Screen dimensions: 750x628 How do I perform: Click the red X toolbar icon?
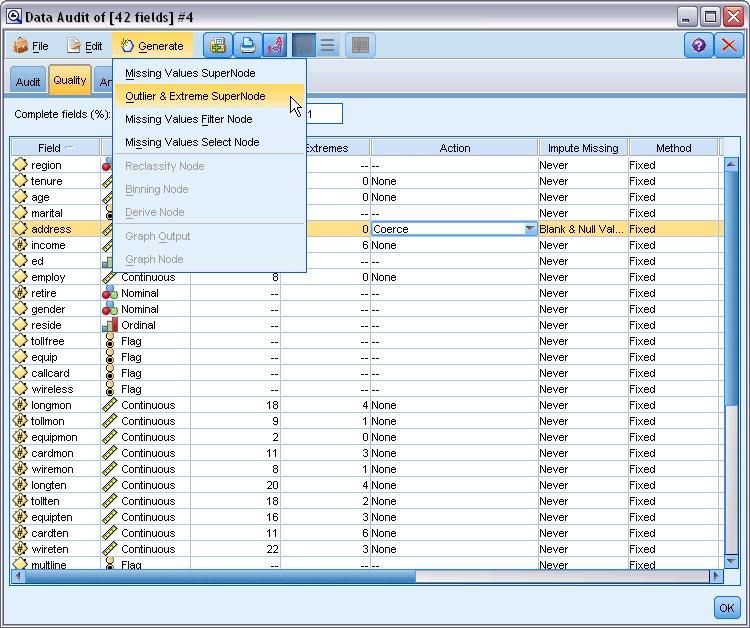point(728,46)
